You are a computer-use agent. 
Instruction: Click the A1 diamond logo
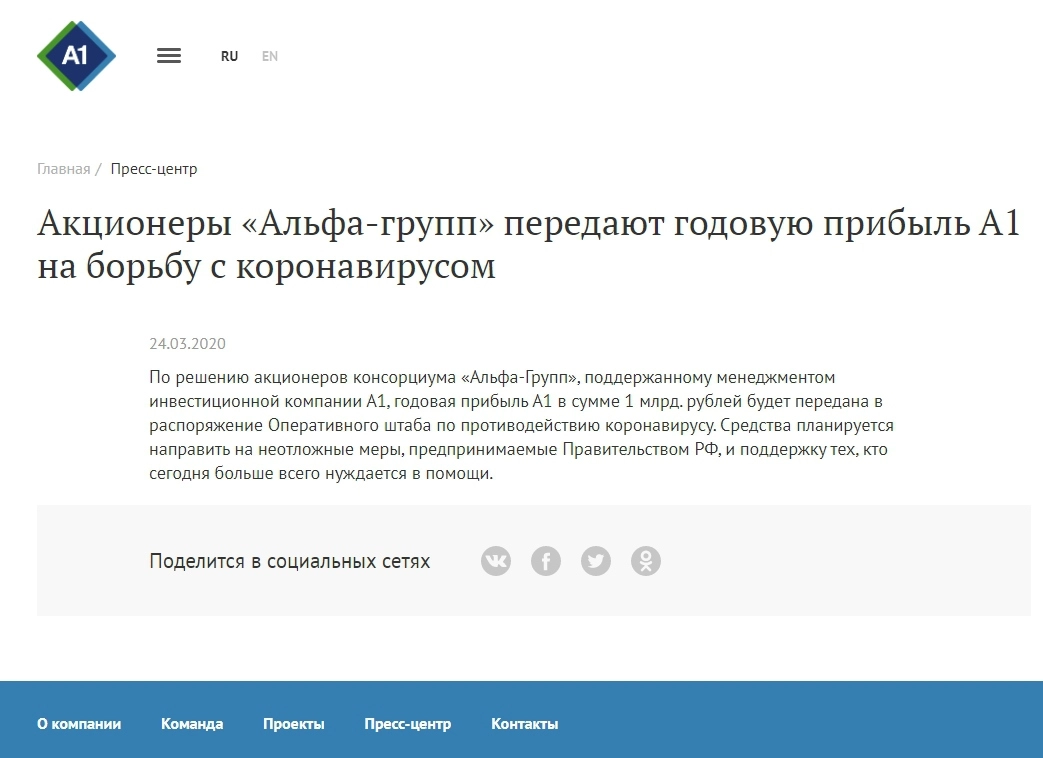(76, 56)
